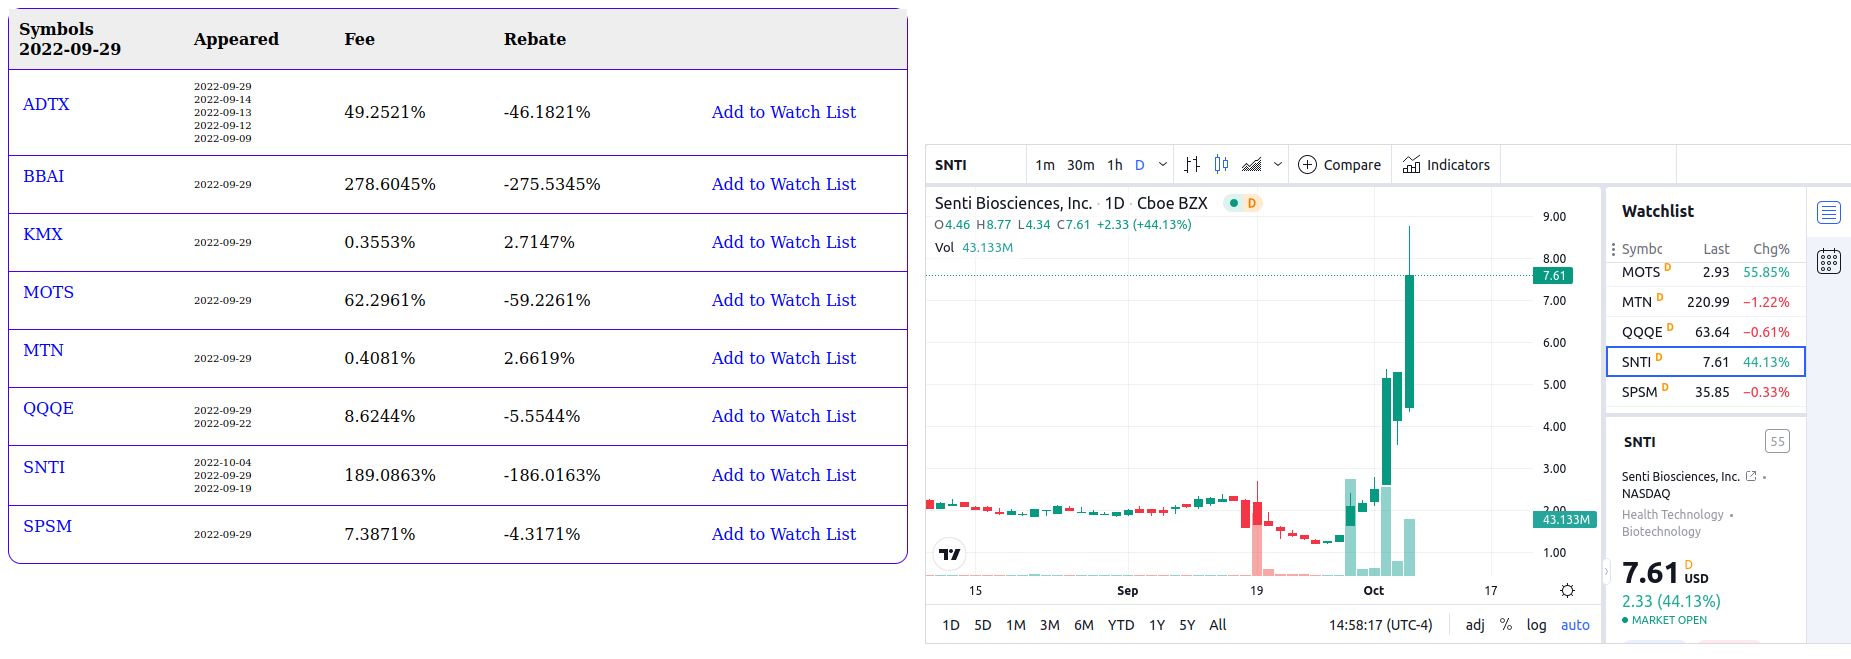Add SPSM to Watch List
1851x659 pixels.
coord(784,534)
